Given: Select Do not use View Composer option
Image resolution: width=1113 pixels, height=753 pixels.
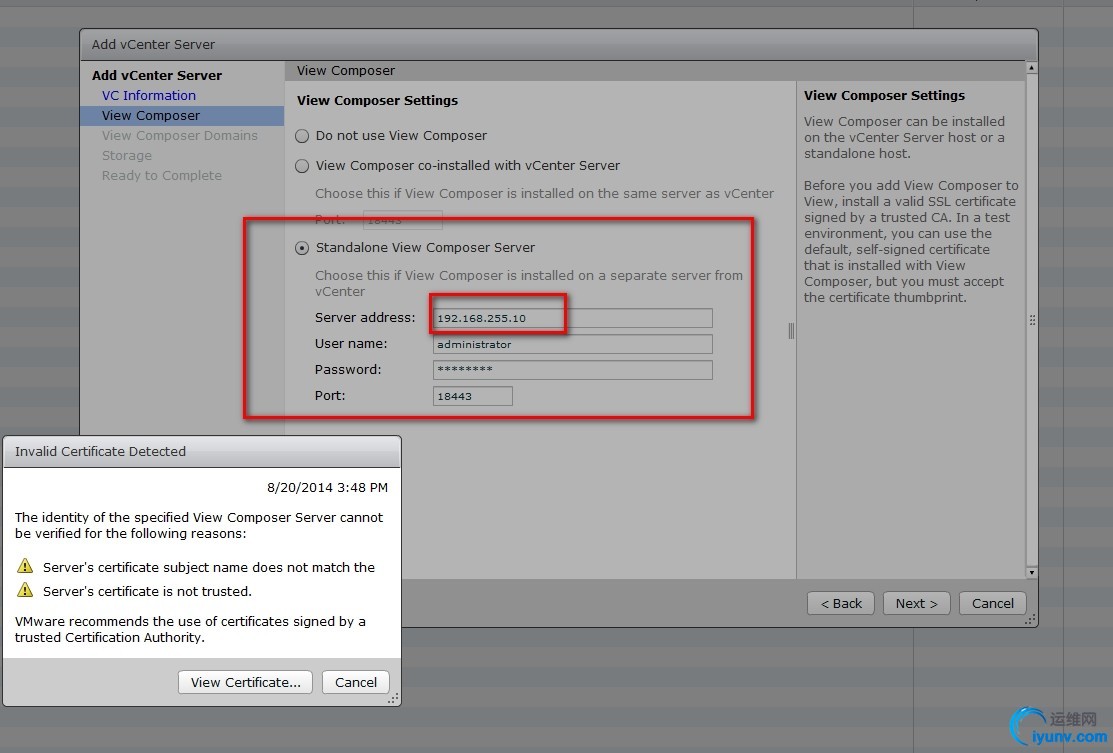Looking at the screenshot, I should coord(302,136).
